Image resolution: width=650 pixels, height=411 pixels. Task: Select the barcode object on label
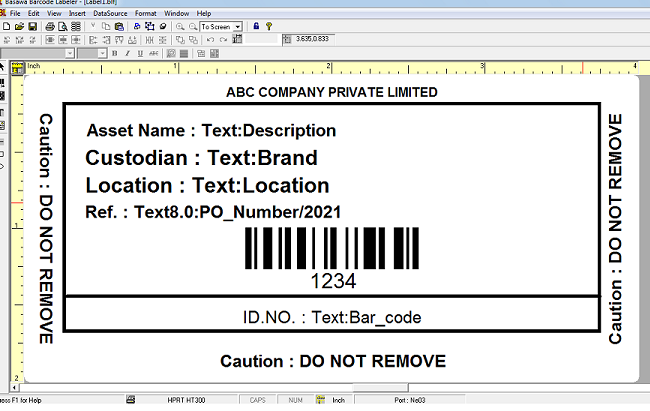332,248
